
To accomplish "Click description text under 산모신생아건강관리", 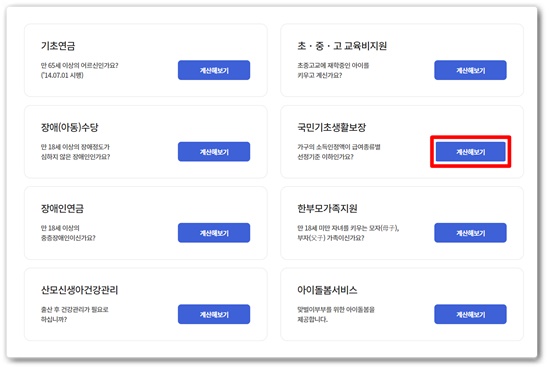I will tap(75, 314).
